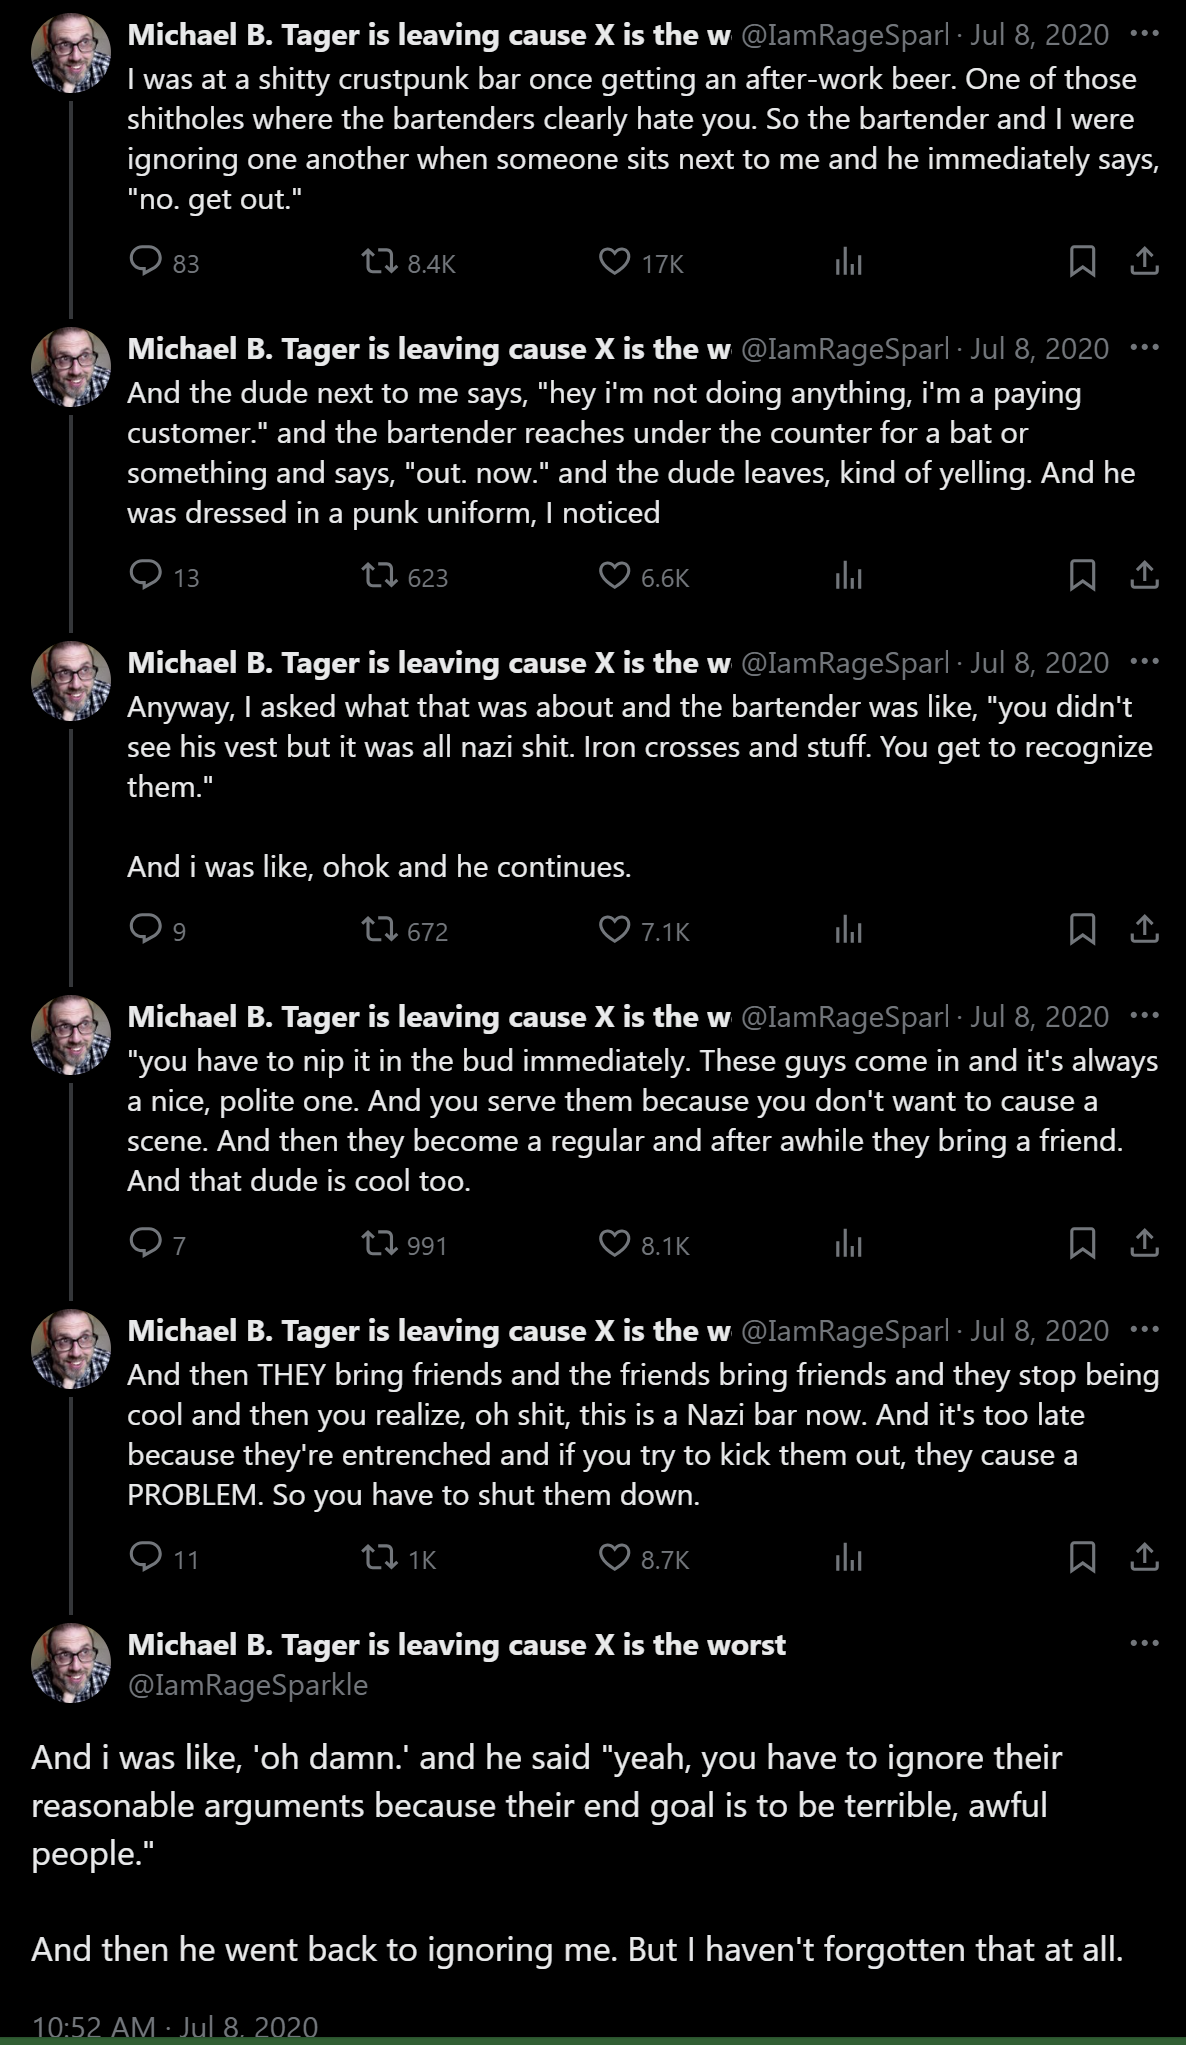This screenshot has width=1186, height=2045.
Task: Click the profile avatar of the final tweet
Action: [71, 1664]
